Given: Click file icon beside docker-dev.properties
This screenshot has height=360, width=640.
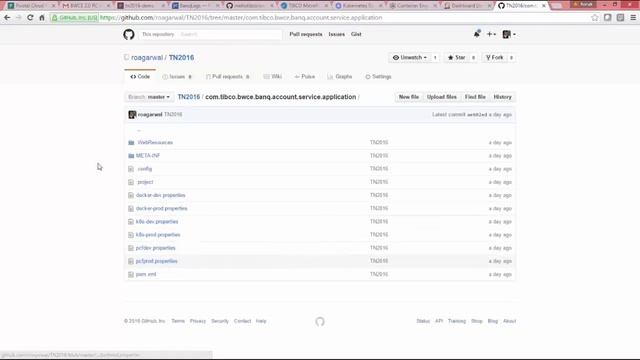Looking at the screenshot, I should (131, 196).
